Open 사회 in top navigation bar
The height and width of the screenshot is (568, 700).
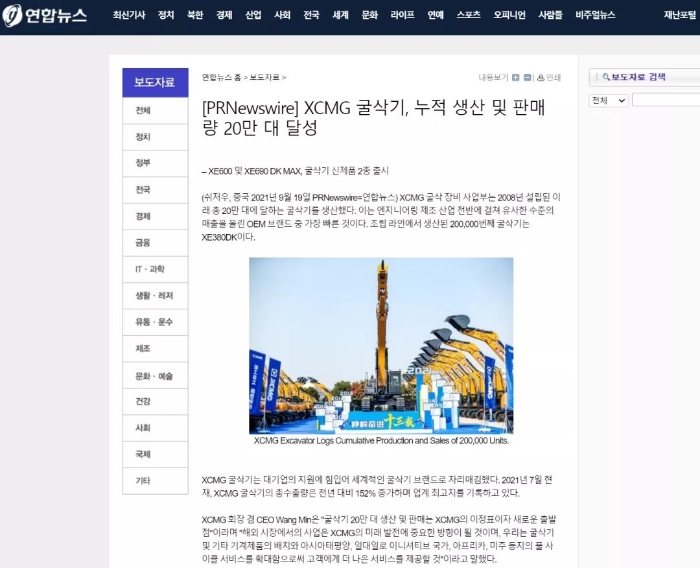pyautogui.click(x=282, y=15)
